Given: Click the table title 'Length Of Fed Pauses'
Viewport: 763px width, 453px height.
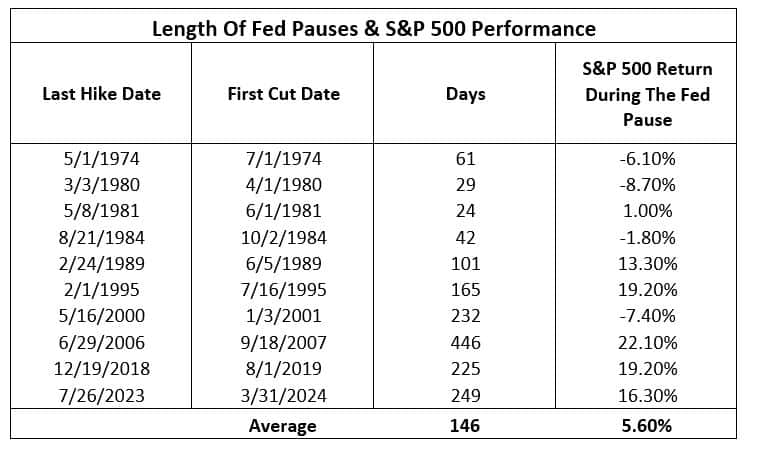Looking at the screenshot, I should 256,29.
